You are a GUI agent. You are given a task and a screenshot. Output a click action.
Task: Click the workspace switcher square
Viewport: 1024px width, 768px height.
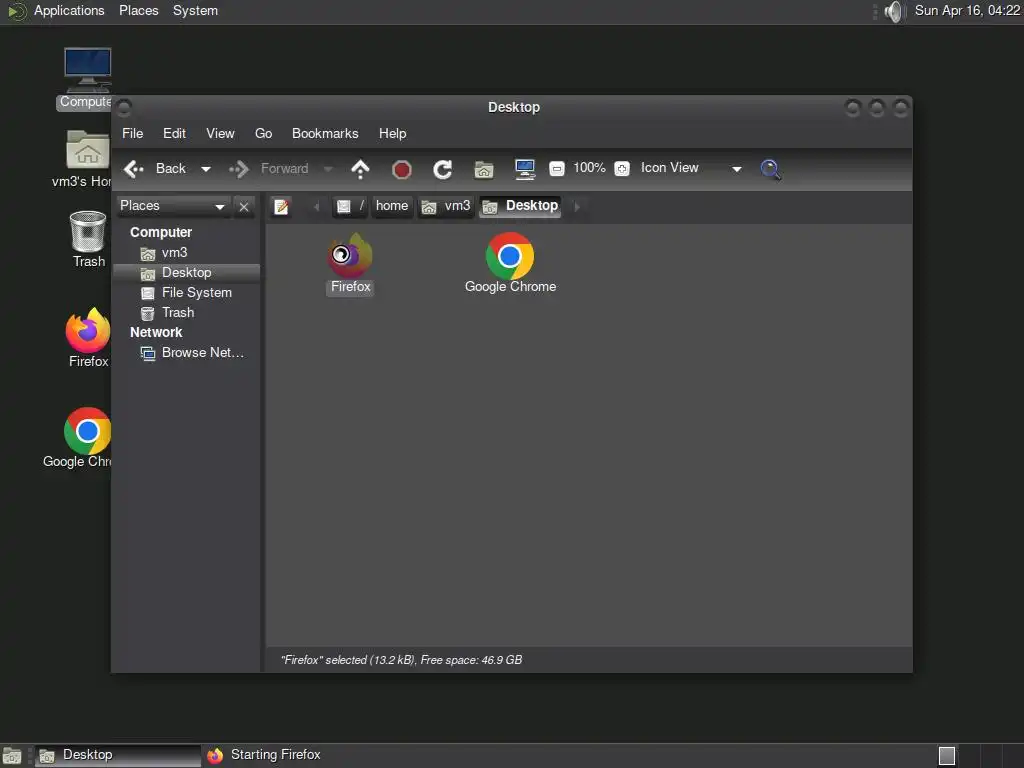947,756
